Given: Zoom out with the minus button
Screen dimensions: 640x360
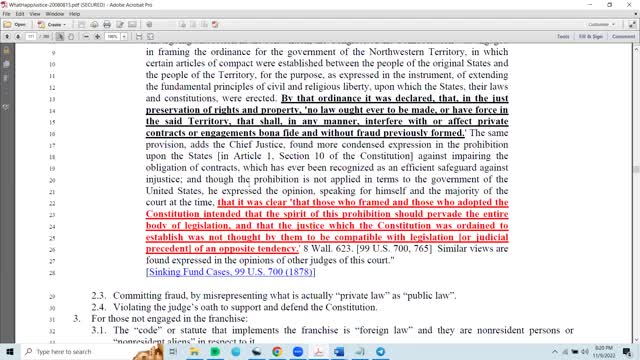Looking at the screenshot, I should coord(86,37).
